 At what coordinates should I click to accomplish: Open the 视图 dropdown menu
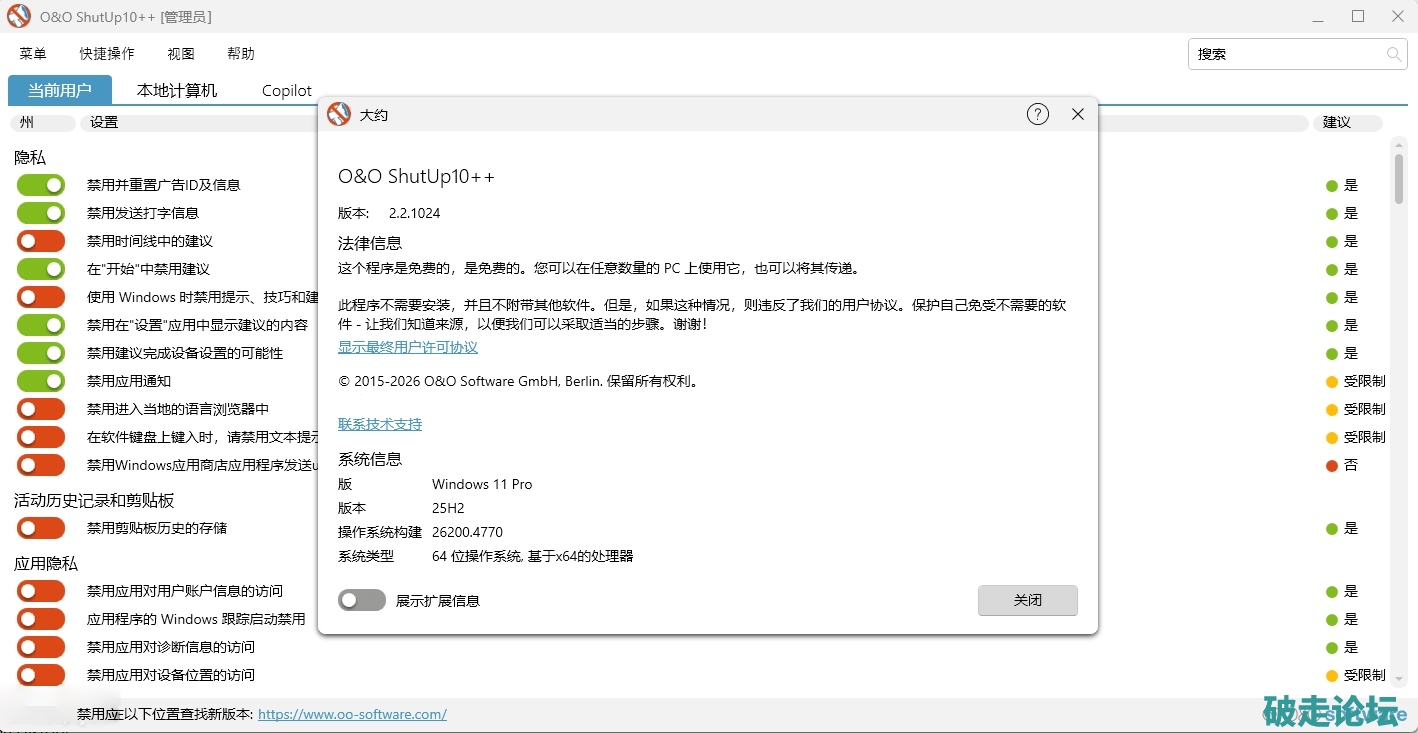(181, 54)
